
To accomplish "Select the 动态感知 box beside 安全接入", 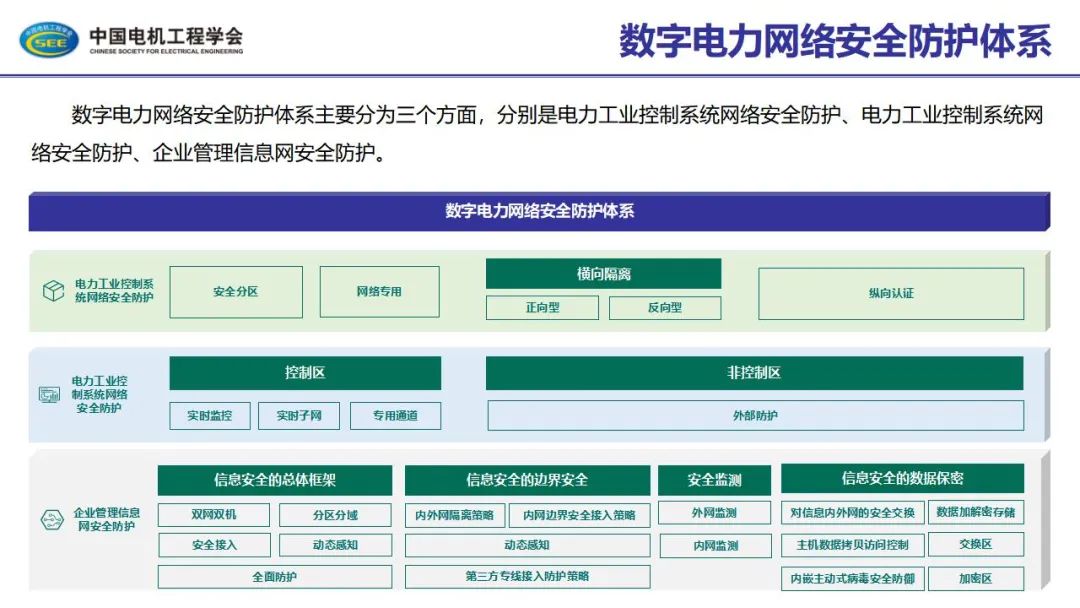I will (335, 545).
